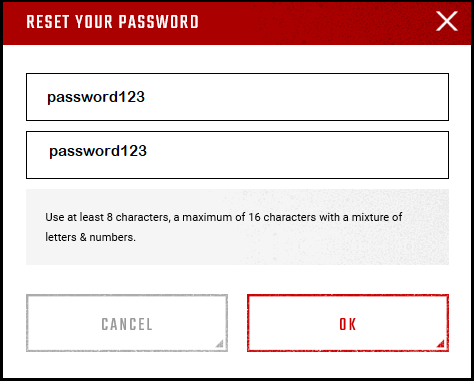Select the word PASSWORD in the header
474x381 pixels.
(x=159, y=22)
